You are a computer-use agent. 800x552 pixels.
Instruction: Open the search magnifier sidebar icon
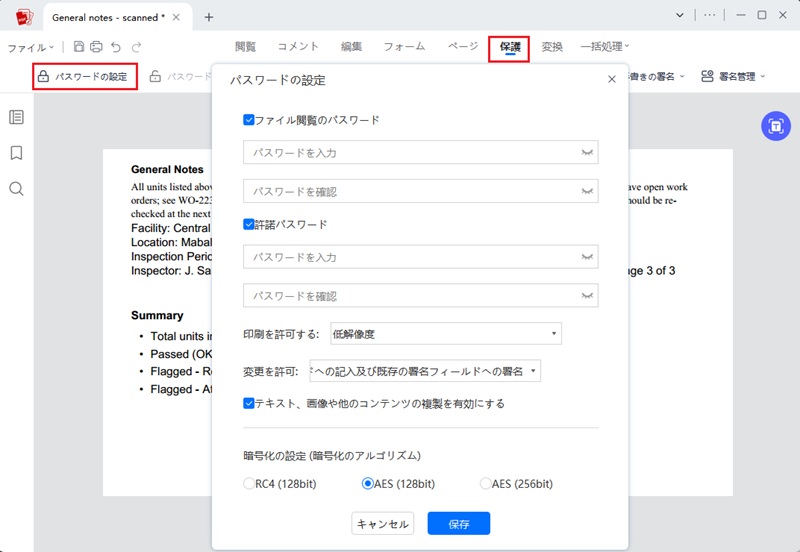click(16, 189)
